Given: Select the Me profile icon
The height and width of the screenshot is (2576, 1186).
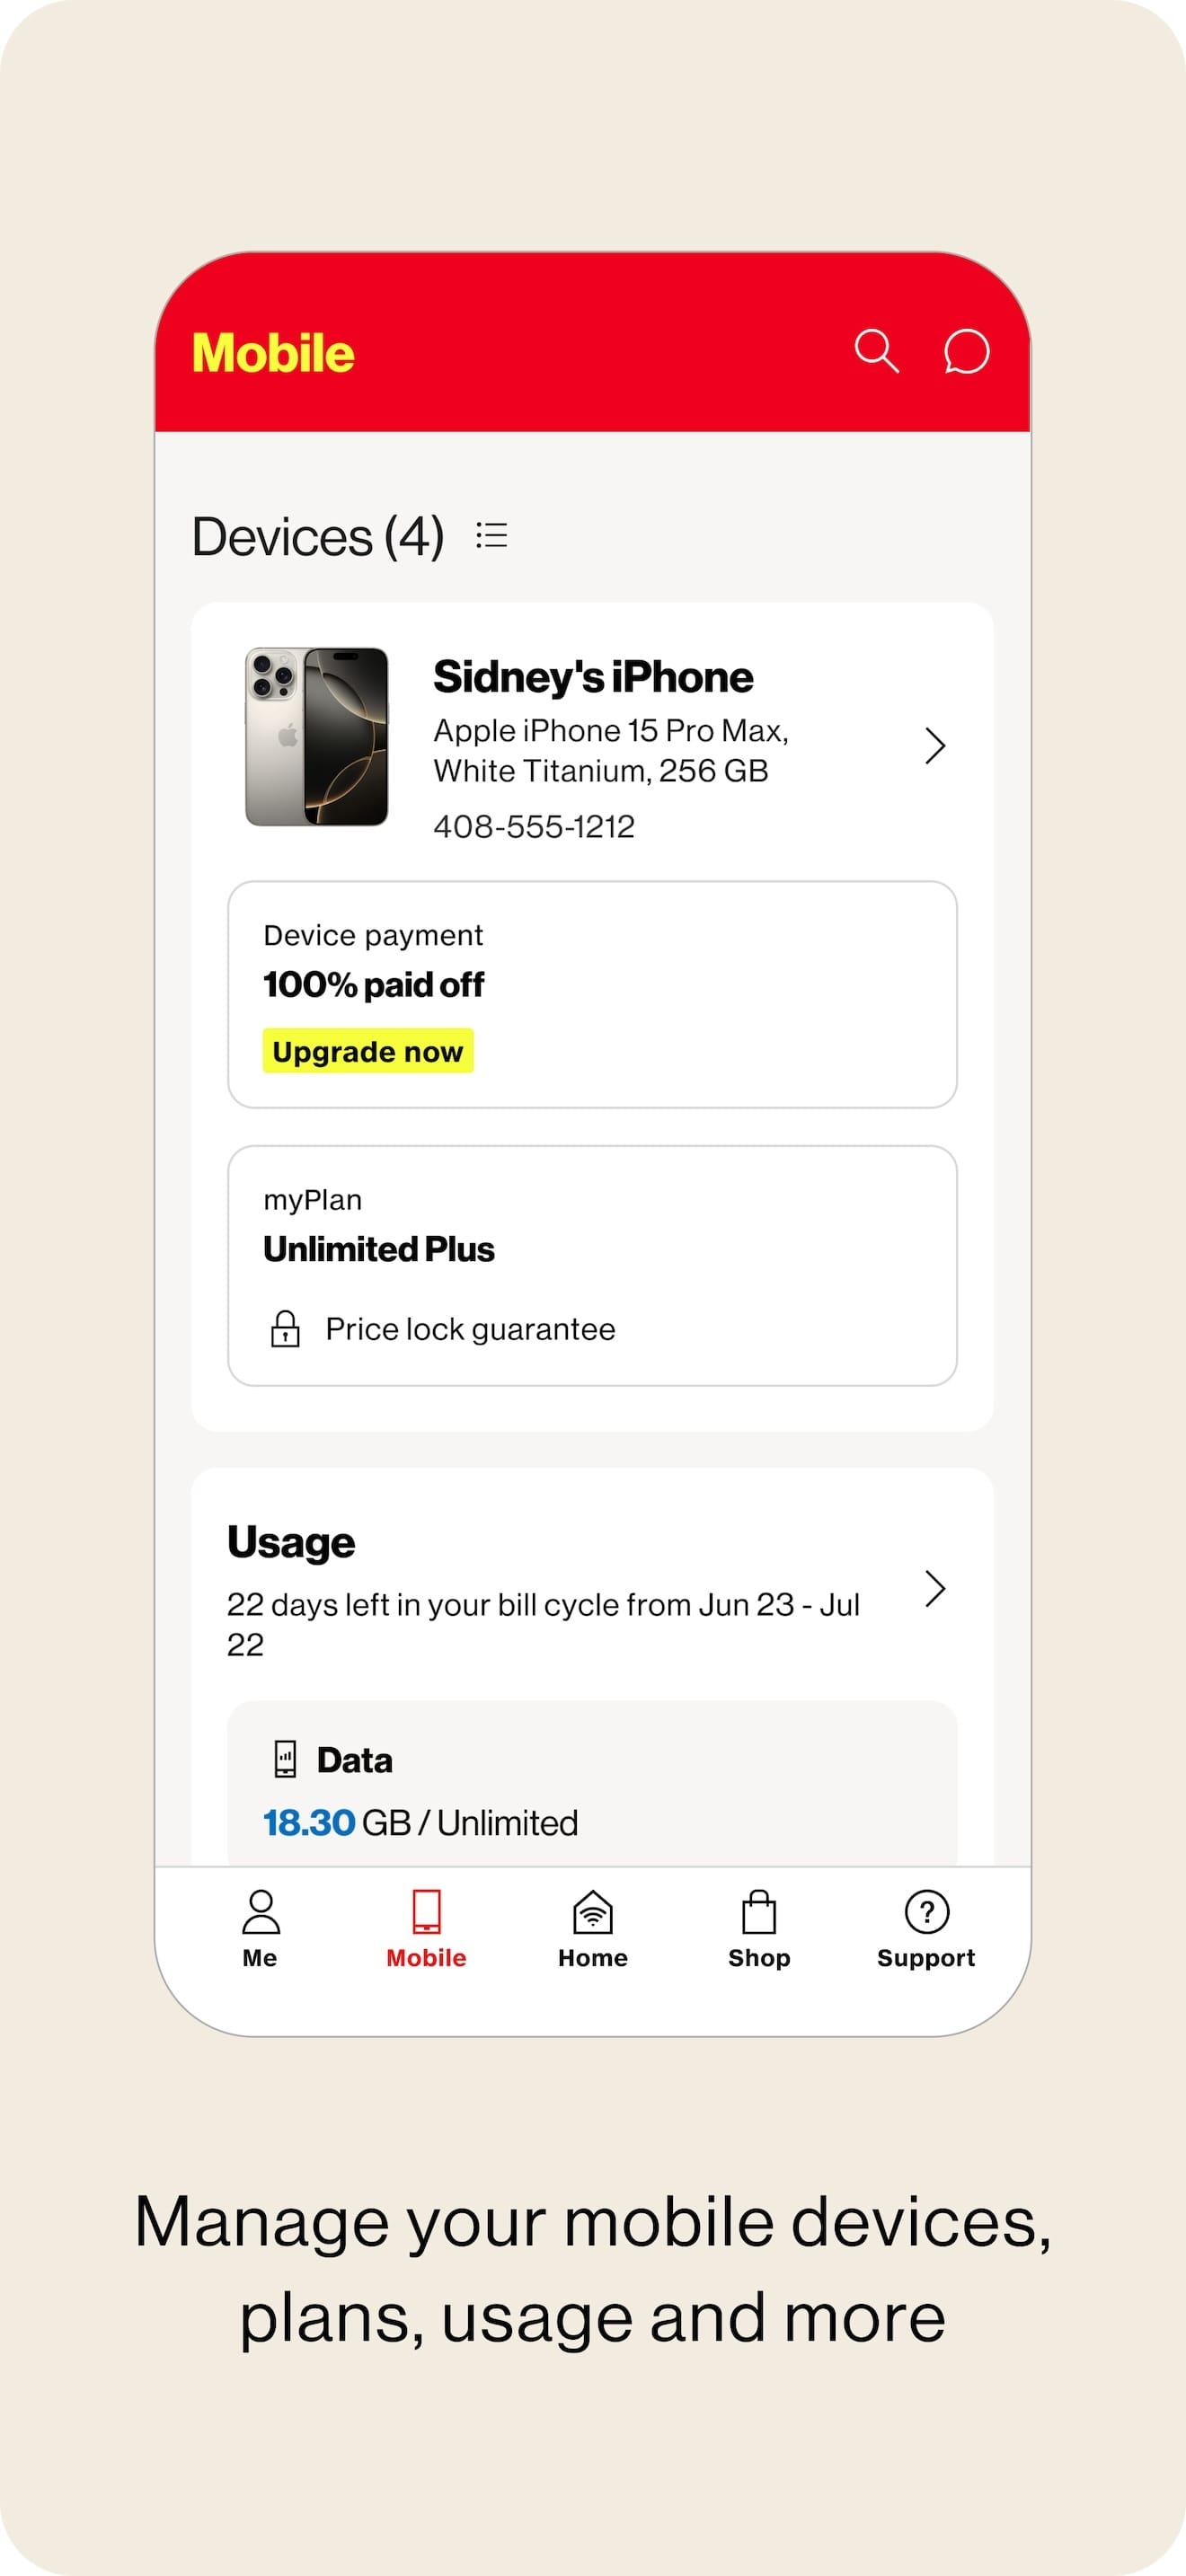Looking at the screenshot, I should 259,1911.
